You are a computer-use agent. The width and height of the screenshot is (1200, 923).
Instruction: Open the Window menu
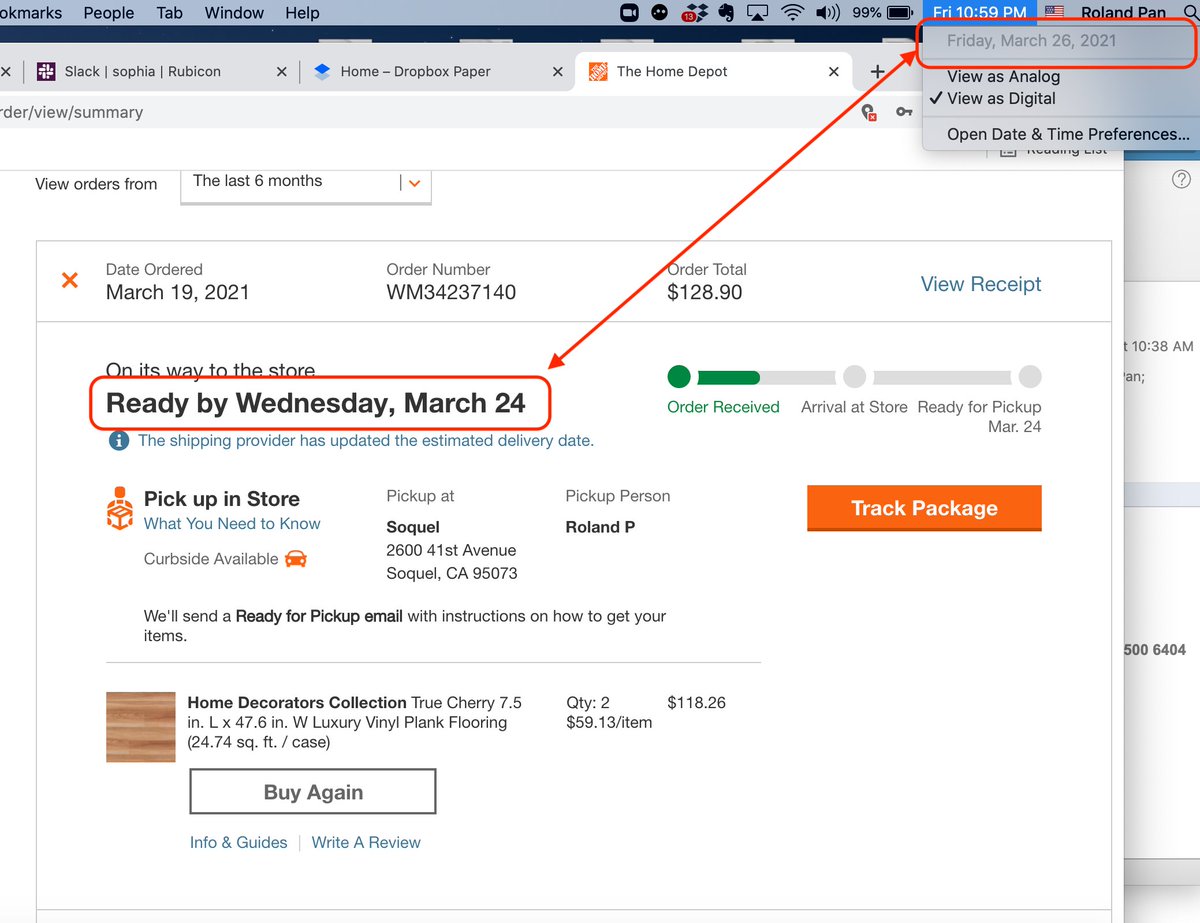[x=234, y=13]
